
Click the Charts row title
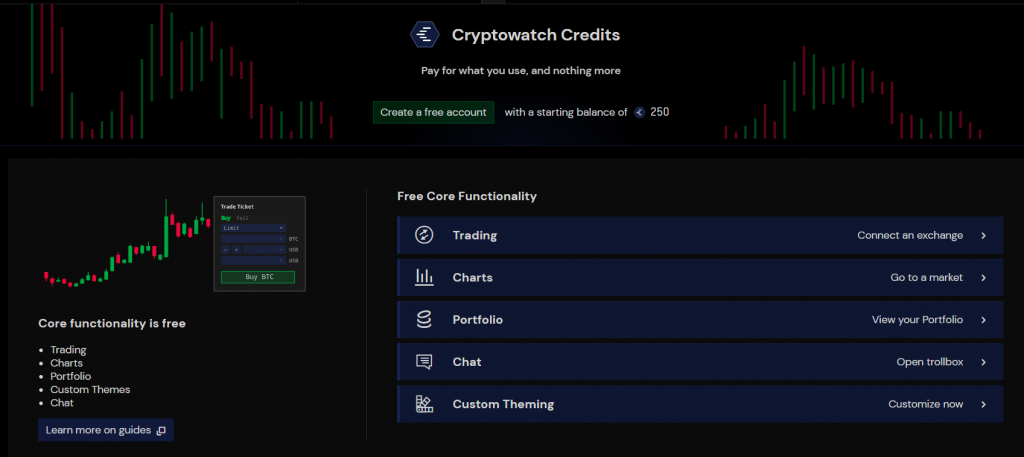pyautogui.click(x=473, y=277)
